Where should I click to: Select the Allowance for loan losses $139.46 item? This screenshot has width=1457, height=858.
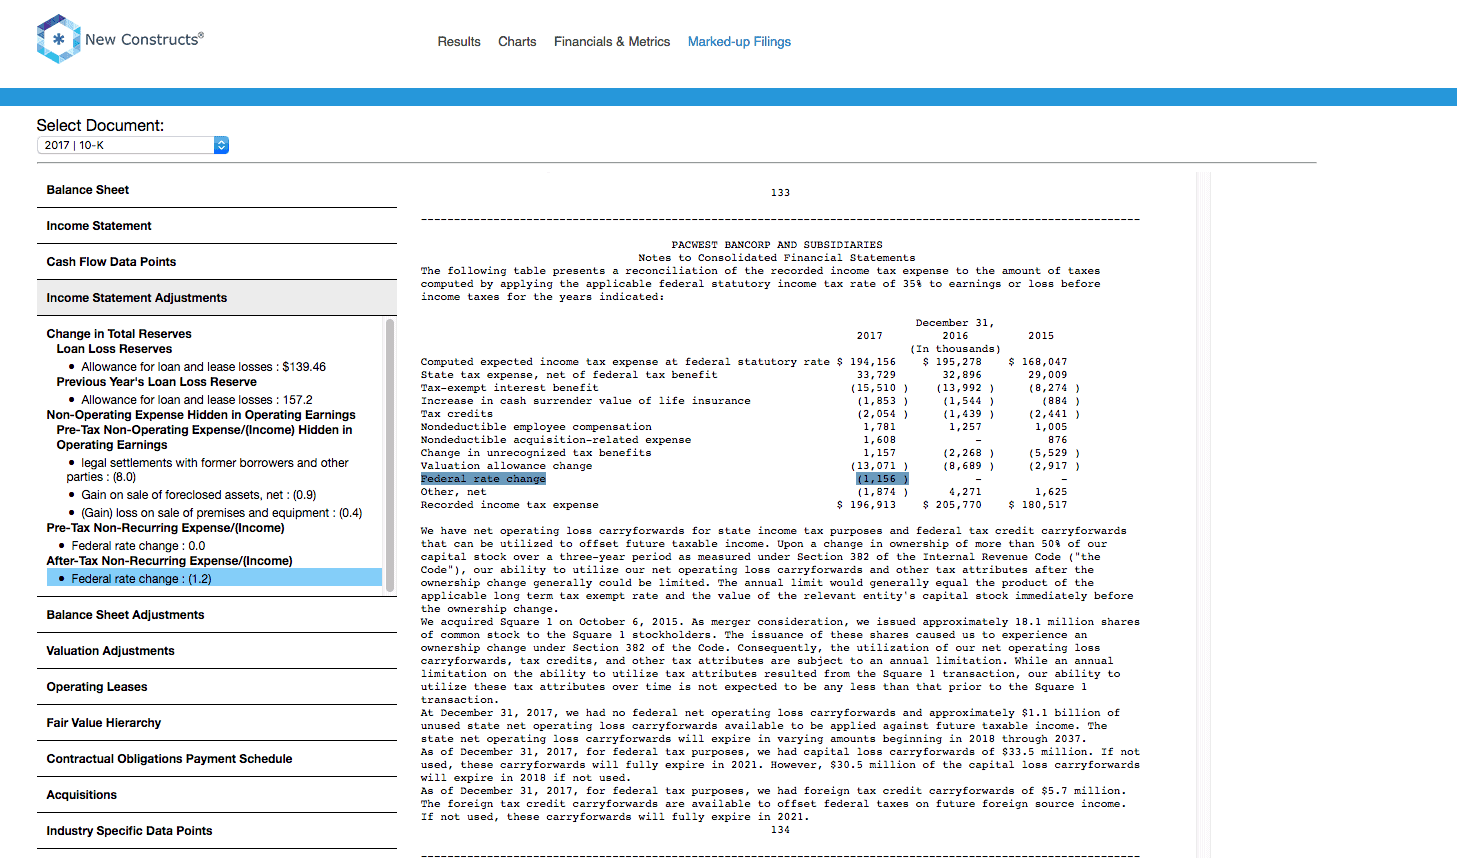[x=203, y=367]
